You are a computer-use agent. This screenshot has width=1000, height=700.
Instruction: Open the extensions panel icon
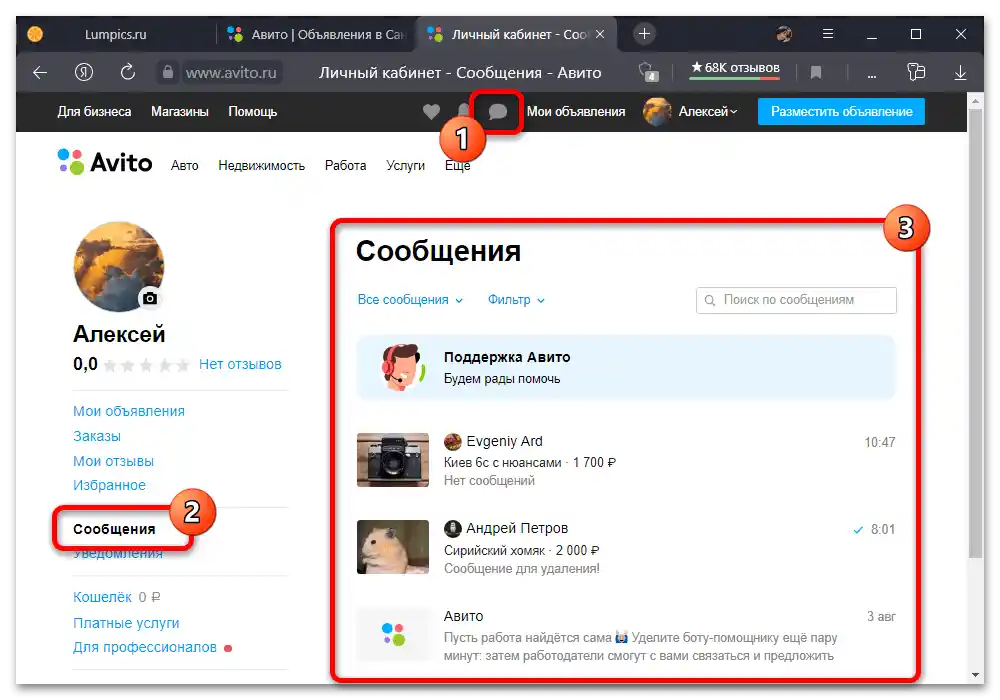(916, 72)
